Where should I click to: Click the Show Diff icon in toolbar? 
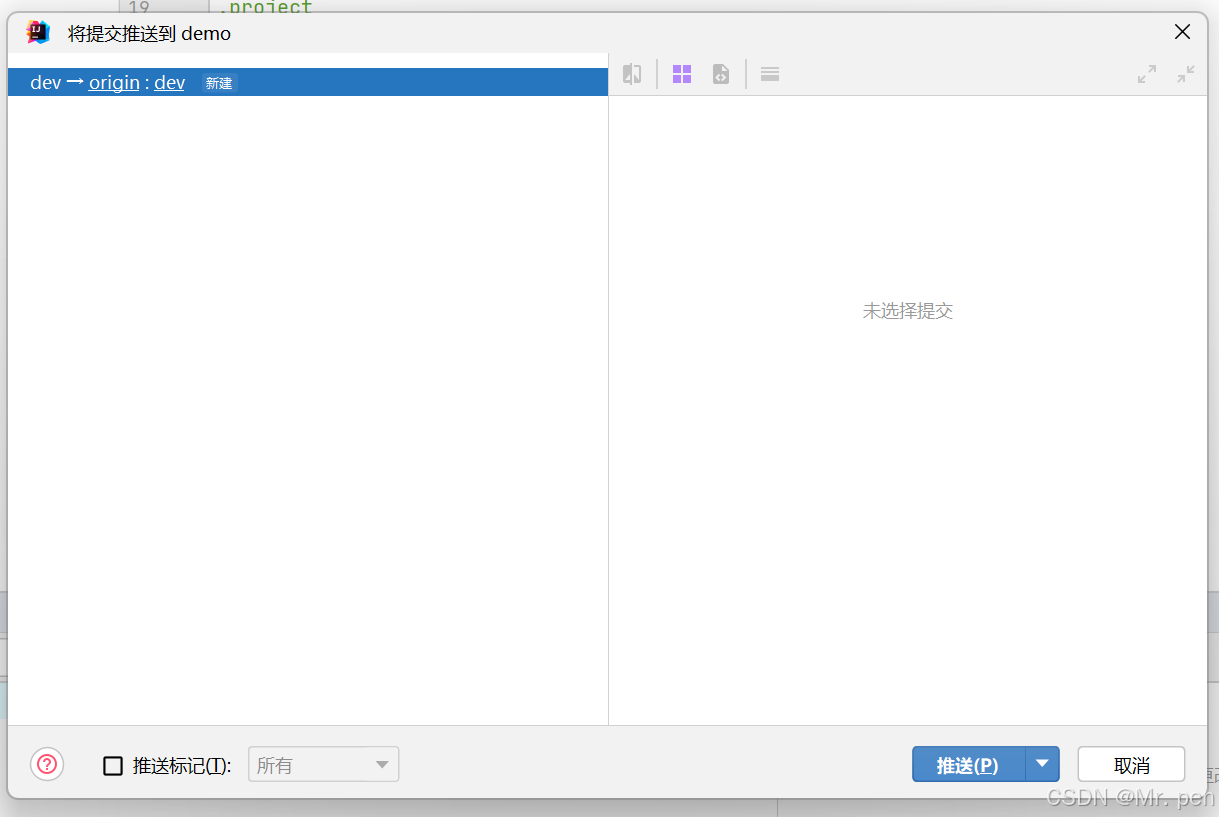point(632,74)
